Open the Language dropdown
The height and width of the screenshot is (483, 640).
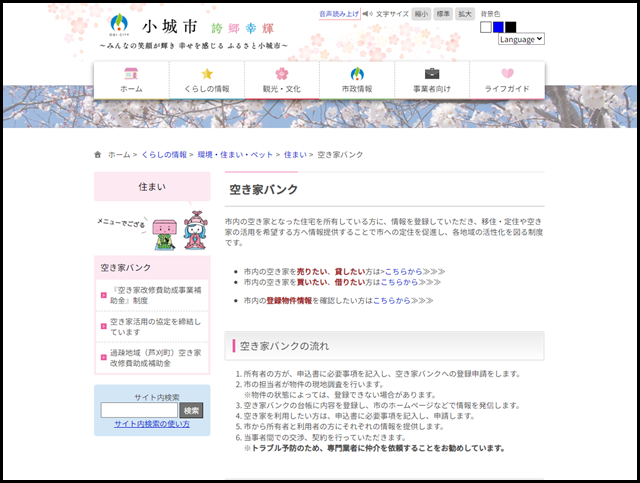(521, 39)
